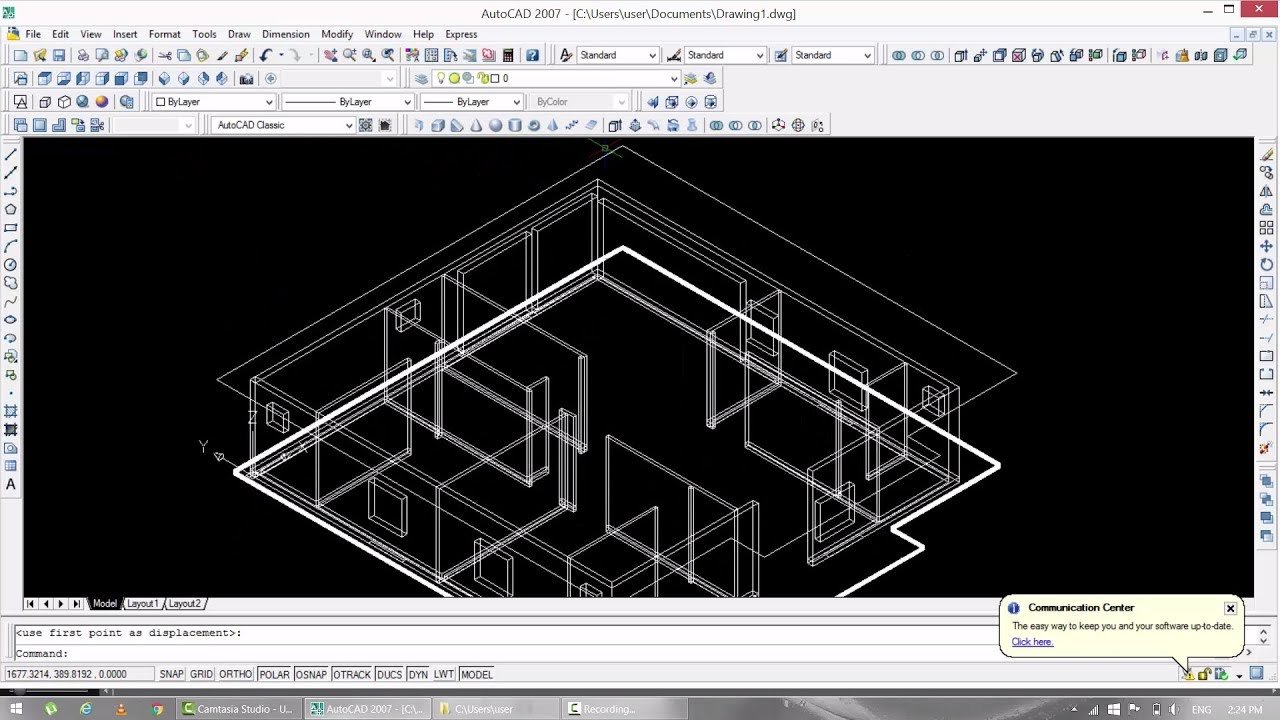
Task: Toggle DUCS in status bar
Action: 389,674
